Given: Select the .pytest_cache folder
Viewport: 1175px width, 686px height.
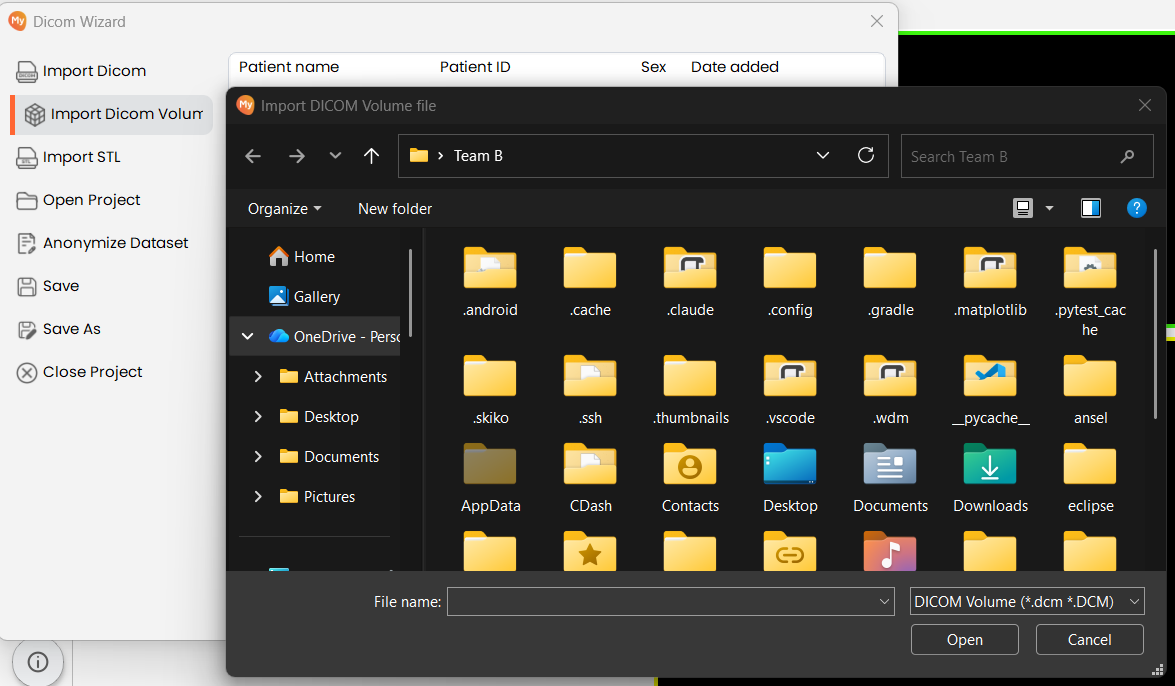Looking at the screenshot, I should tap(1090, 292).
